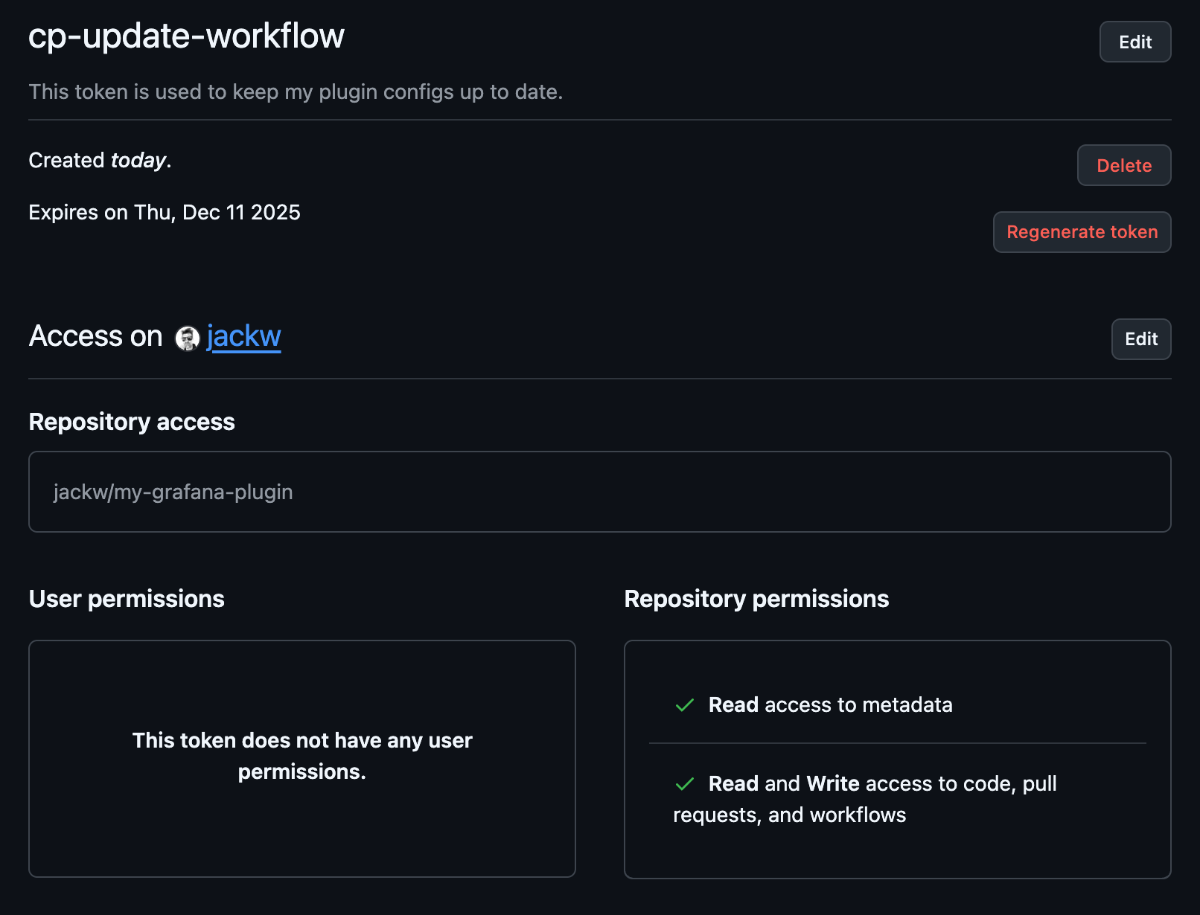The image size is (1200, 915).
Task: Click the cp-update-workflow token title
Action: pos(187,36)
